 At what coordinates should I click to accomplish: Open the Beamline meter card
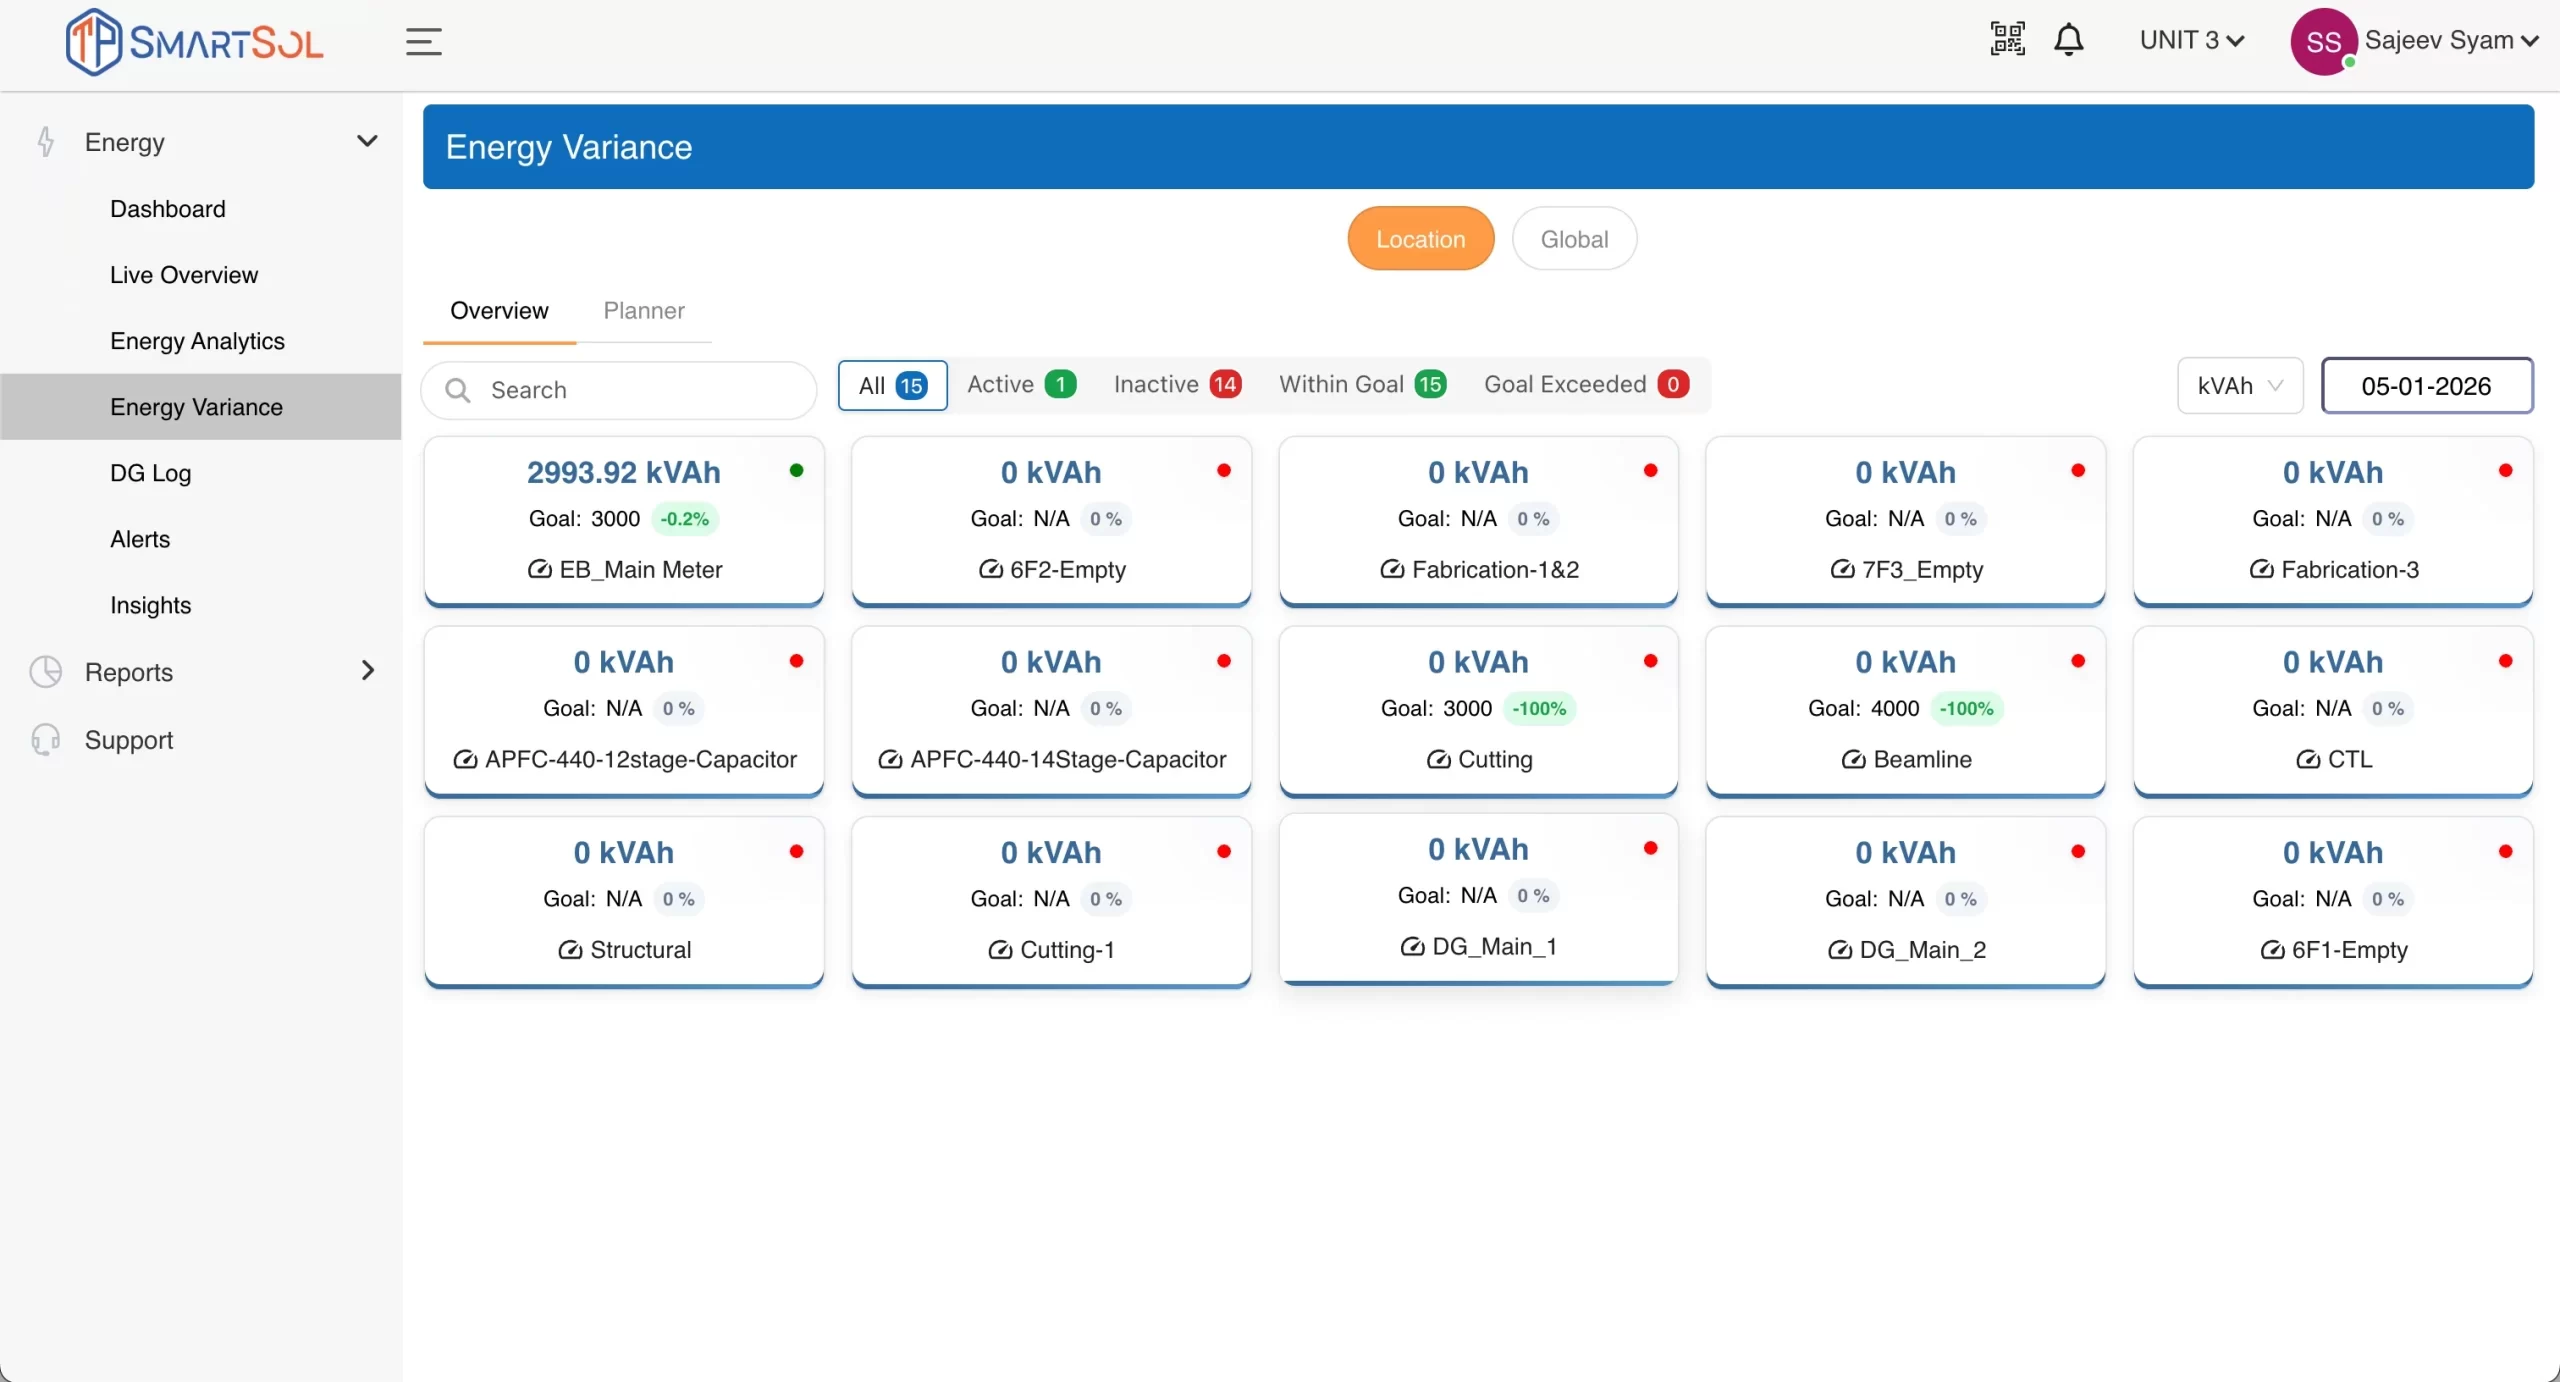click(x=1905, y=710)
